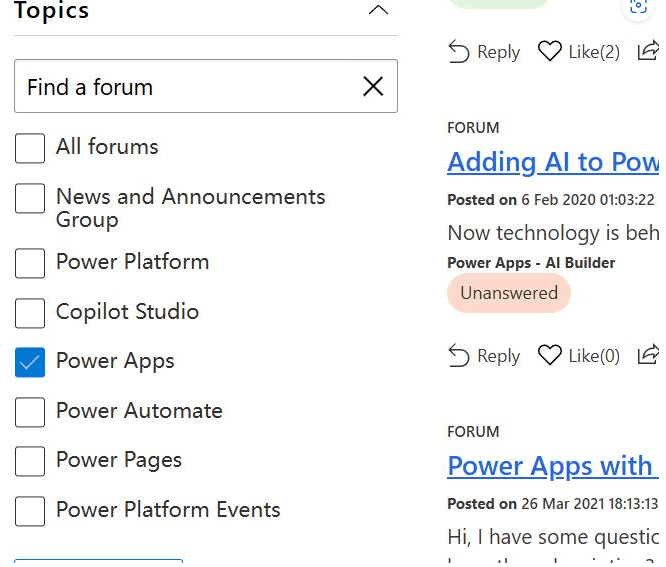The width and height of the screenshot is (666, 567).
Task: Click the reply arrow icon above Adding AI post
Action: click(459, 52)
